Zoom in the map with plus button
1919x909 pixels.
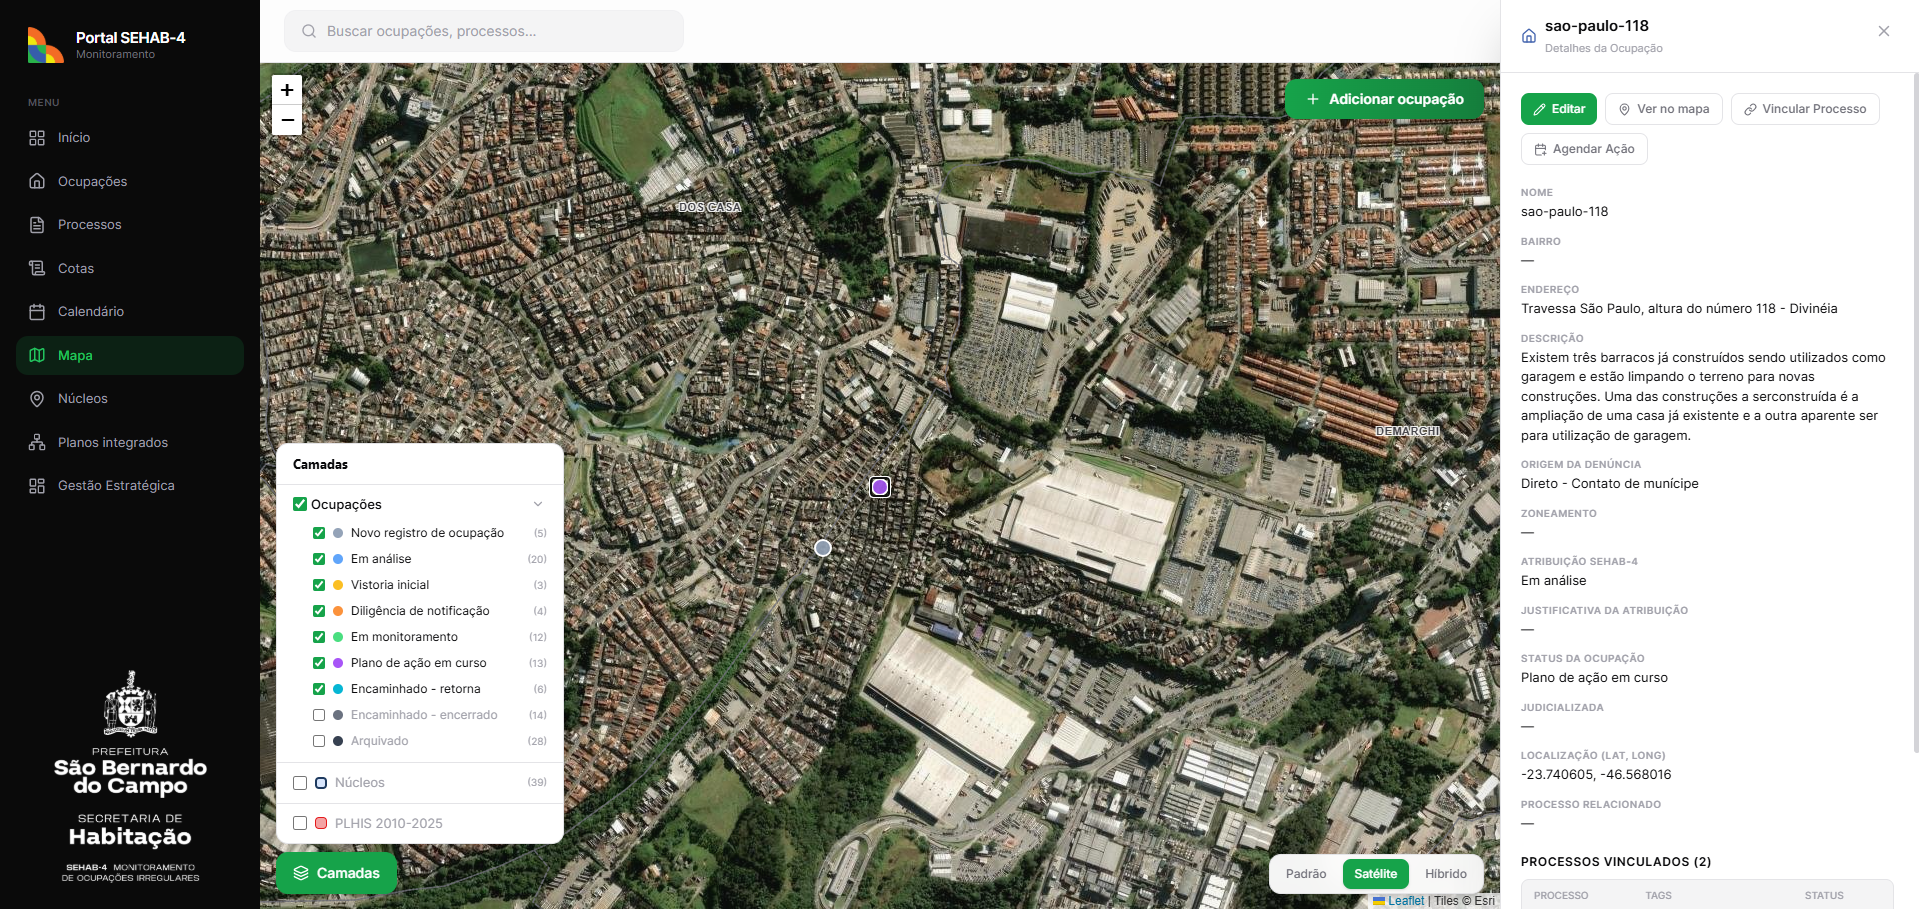click(x=287, y=90)
